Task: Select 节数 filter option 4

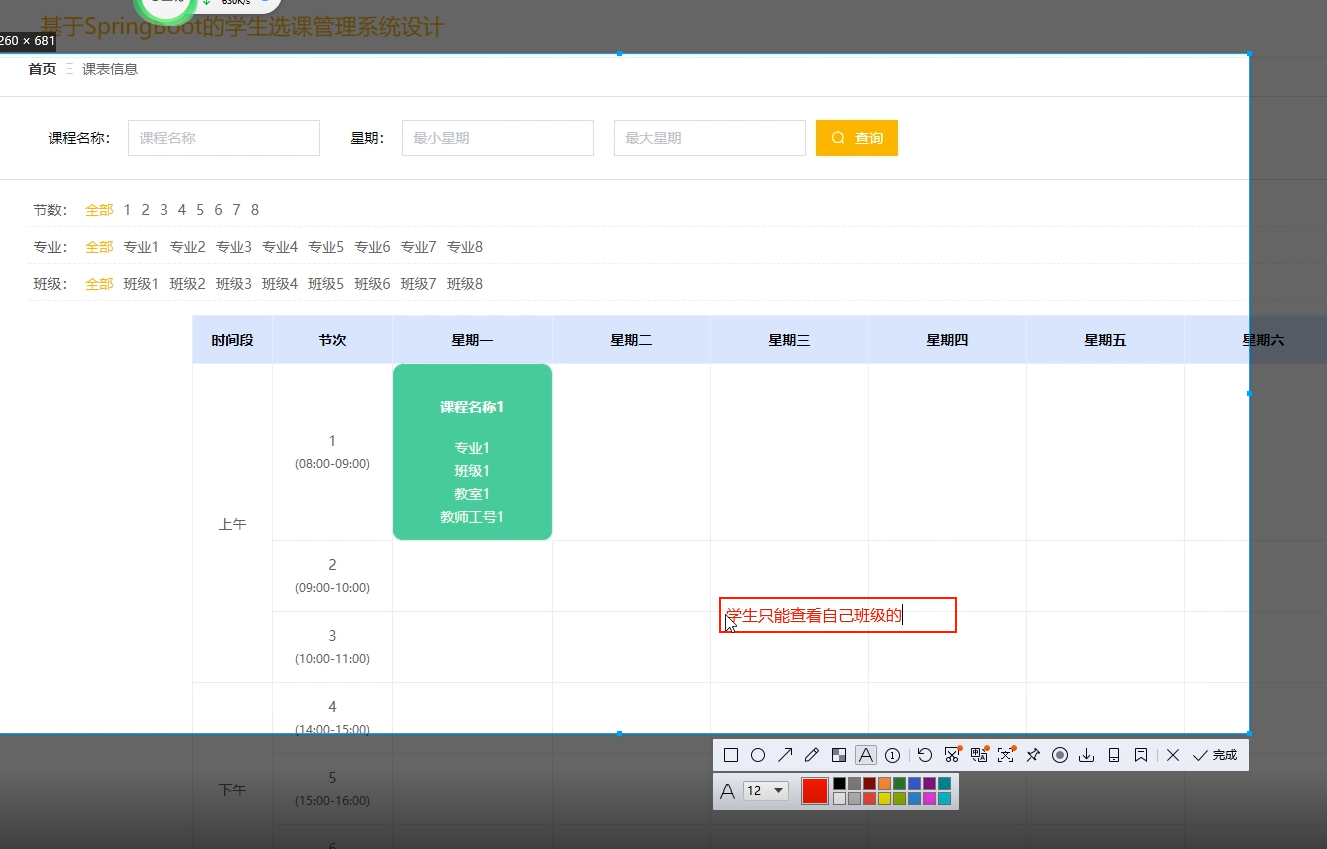Action: click(x=182, y=210)
